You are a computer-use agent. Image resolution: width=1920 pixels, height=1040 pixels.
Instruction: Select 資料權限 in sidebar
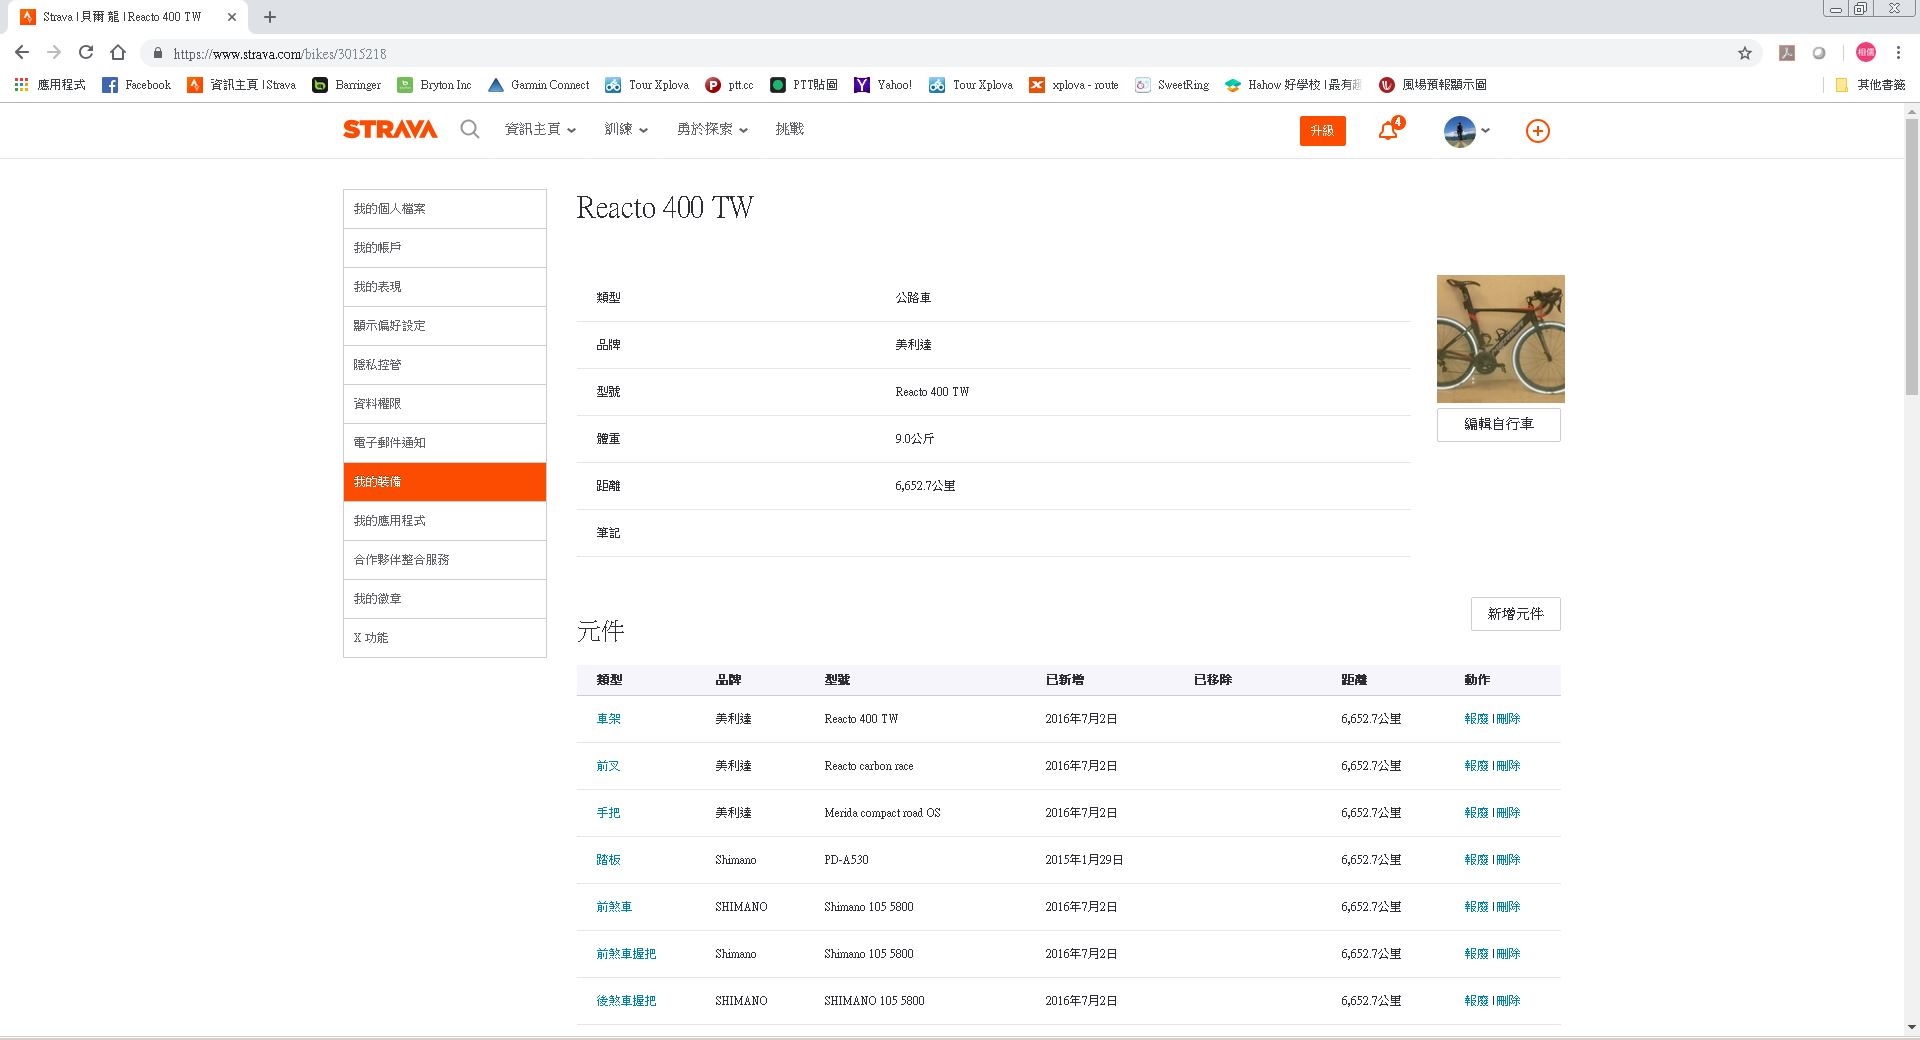pyautogui.click(x=445, y=404)
